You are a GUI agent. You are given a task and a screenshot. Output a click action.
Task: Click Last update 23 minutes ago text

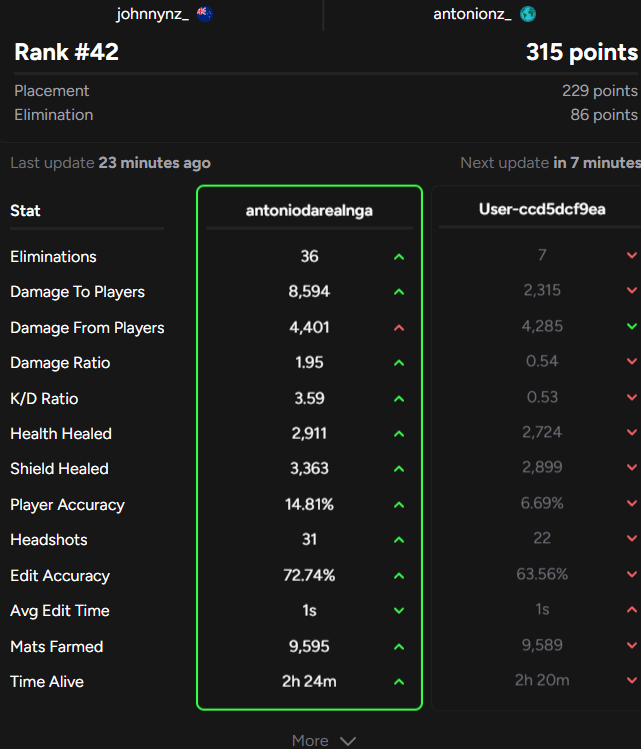coord(110,163)
